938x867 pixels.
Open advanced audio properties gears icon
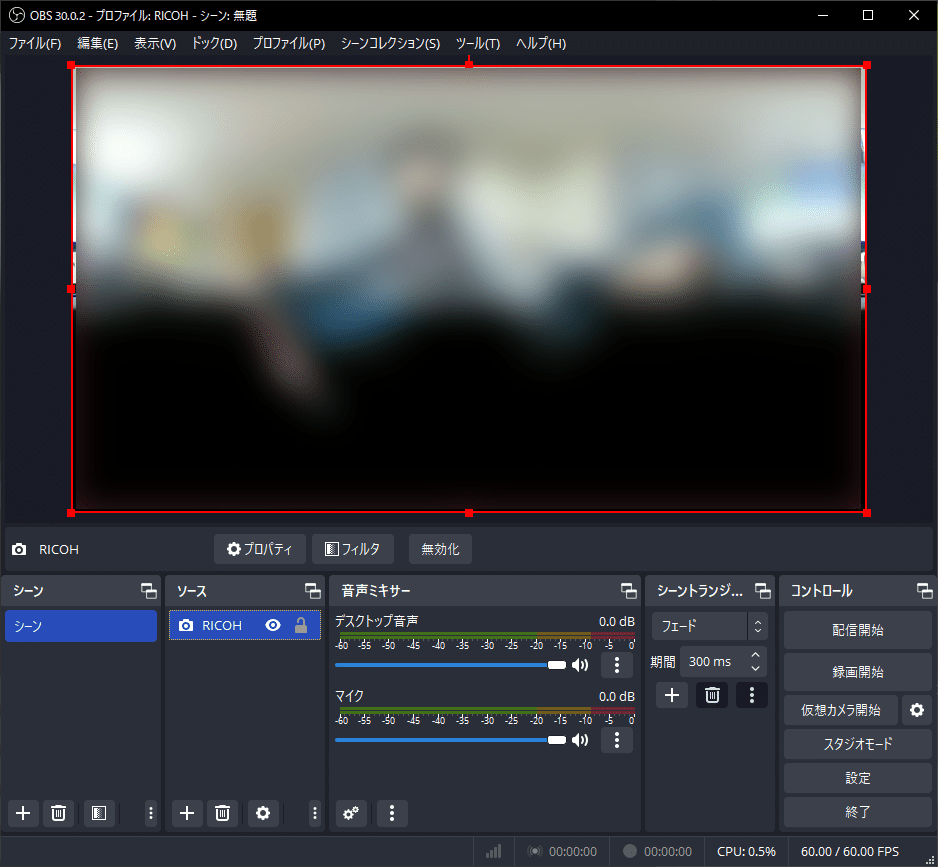pos(351,813)
